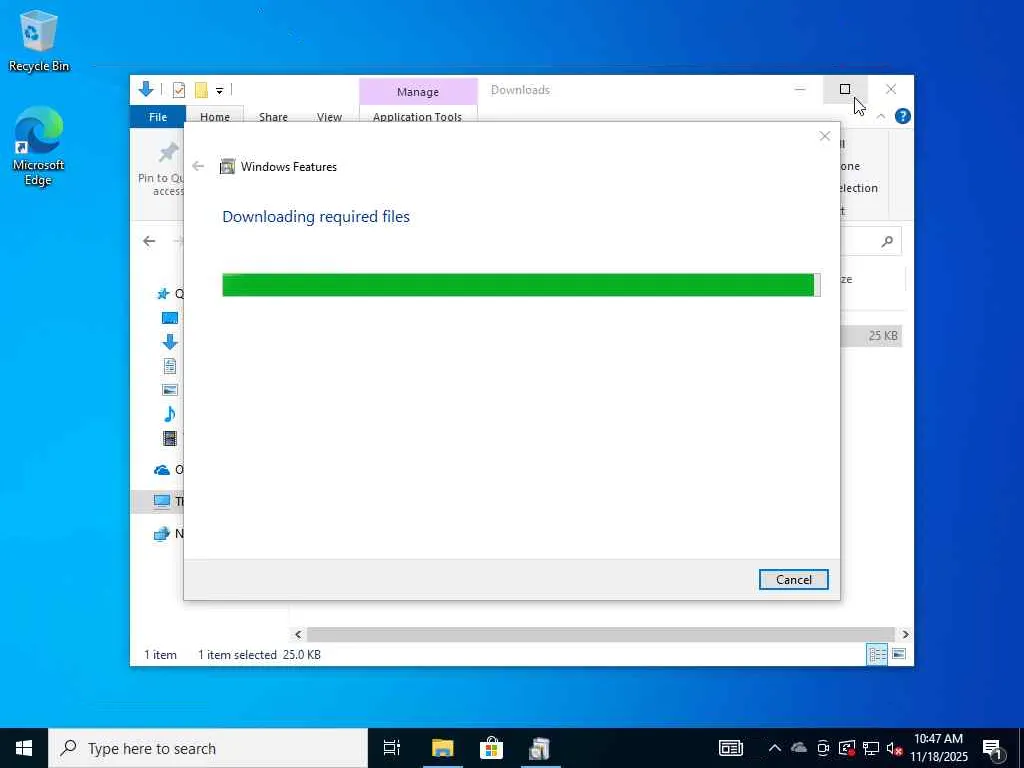Click the muted volume tray icon
Viewport: 1024px width, 768px height.
point(894,749)
